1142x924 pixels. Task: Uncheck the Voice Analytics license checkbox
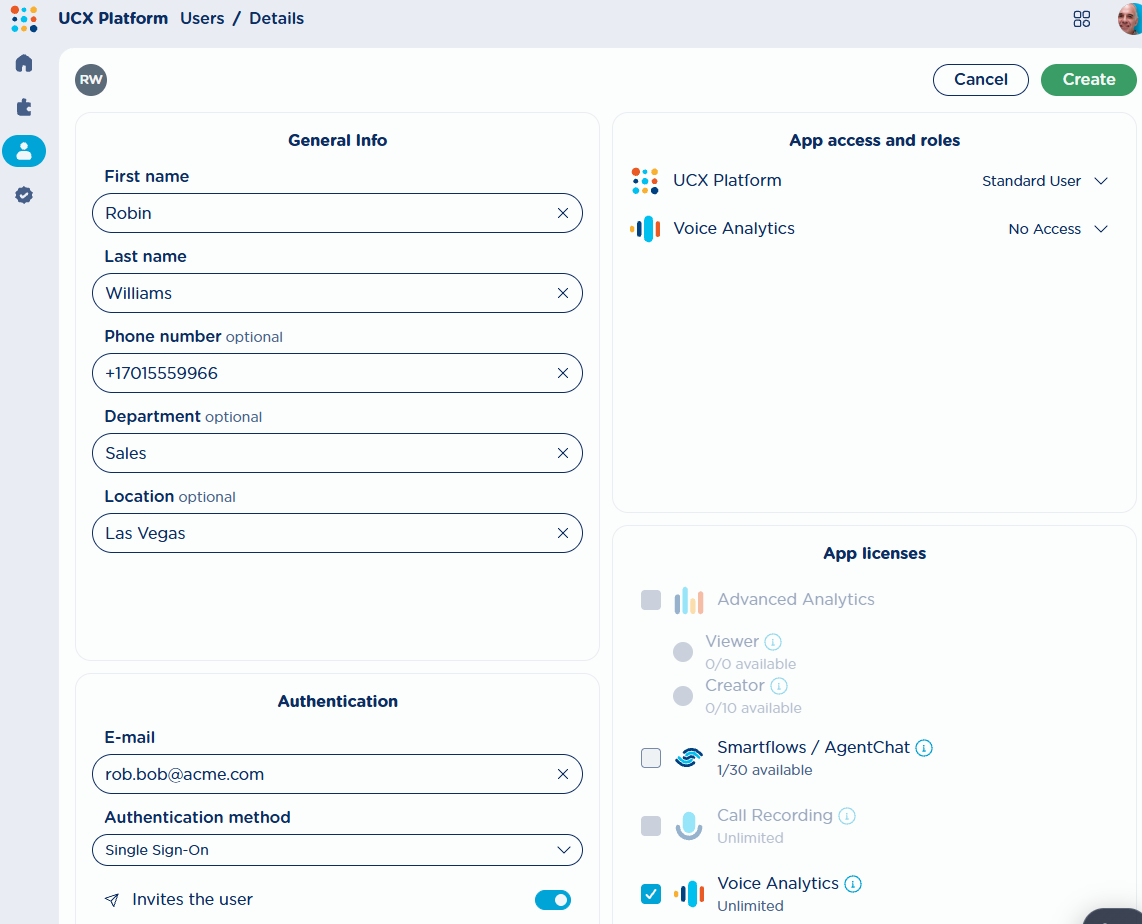click(x=651, y=893)
